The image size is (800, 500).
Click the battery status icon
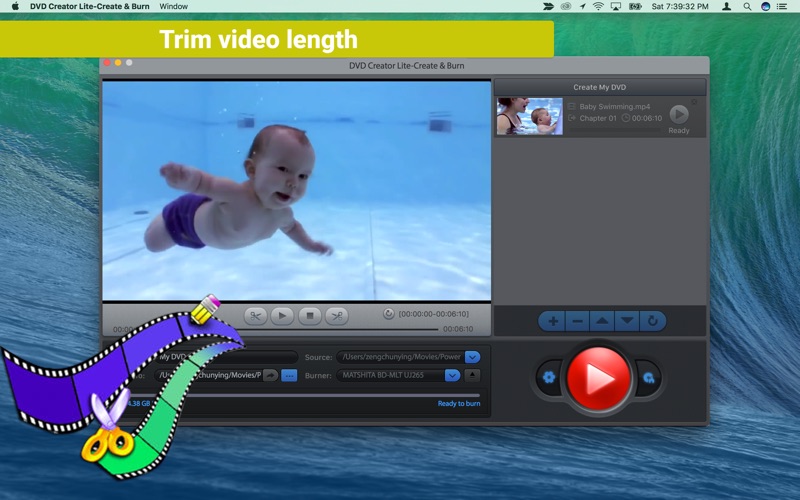coord(635,7)
